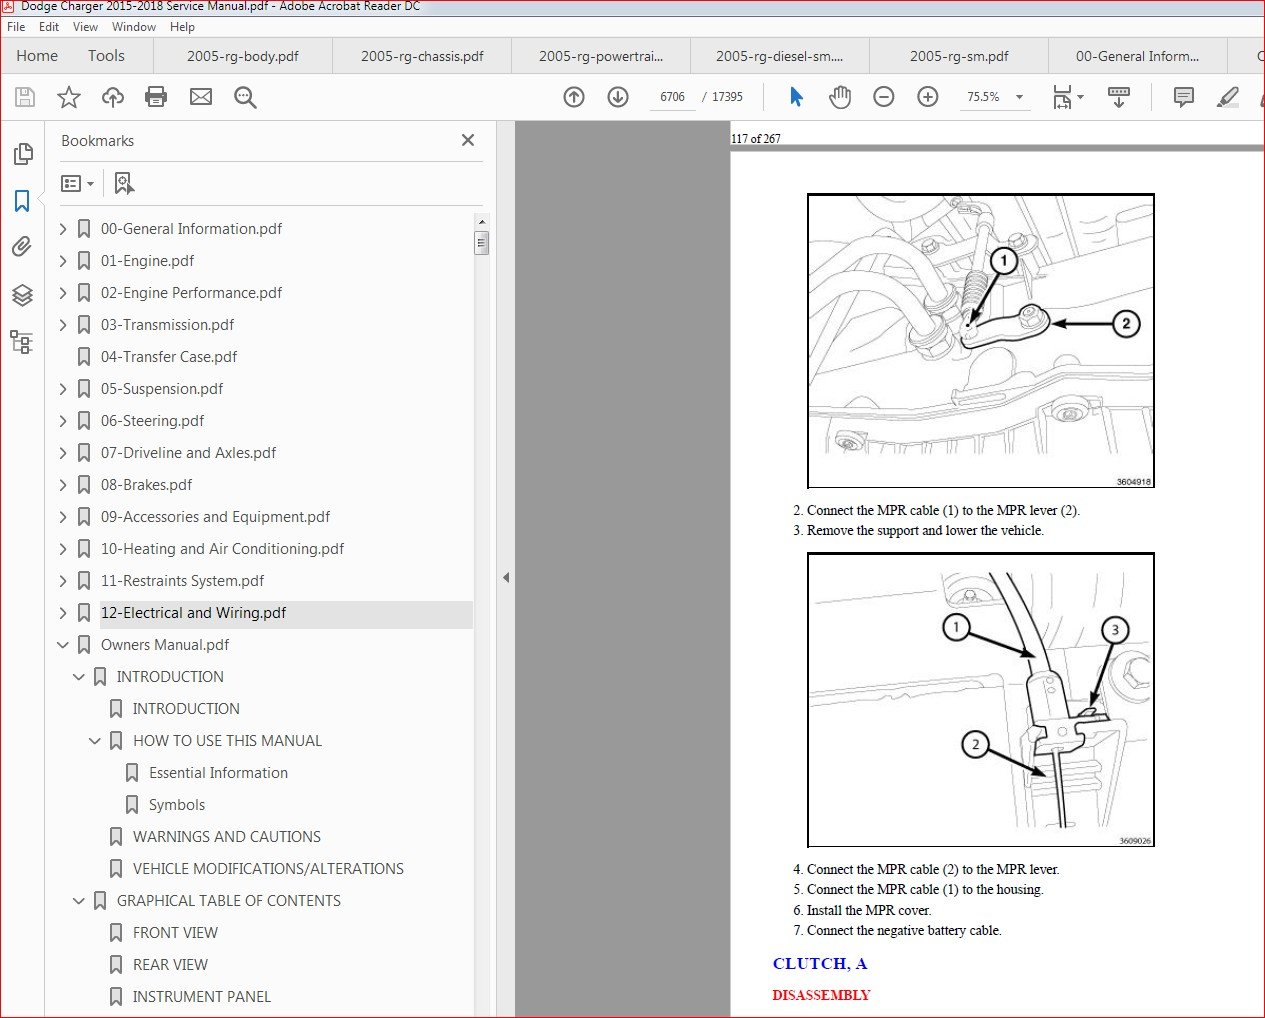
Task: Open fit page options icon
Action: [1067, 97]
